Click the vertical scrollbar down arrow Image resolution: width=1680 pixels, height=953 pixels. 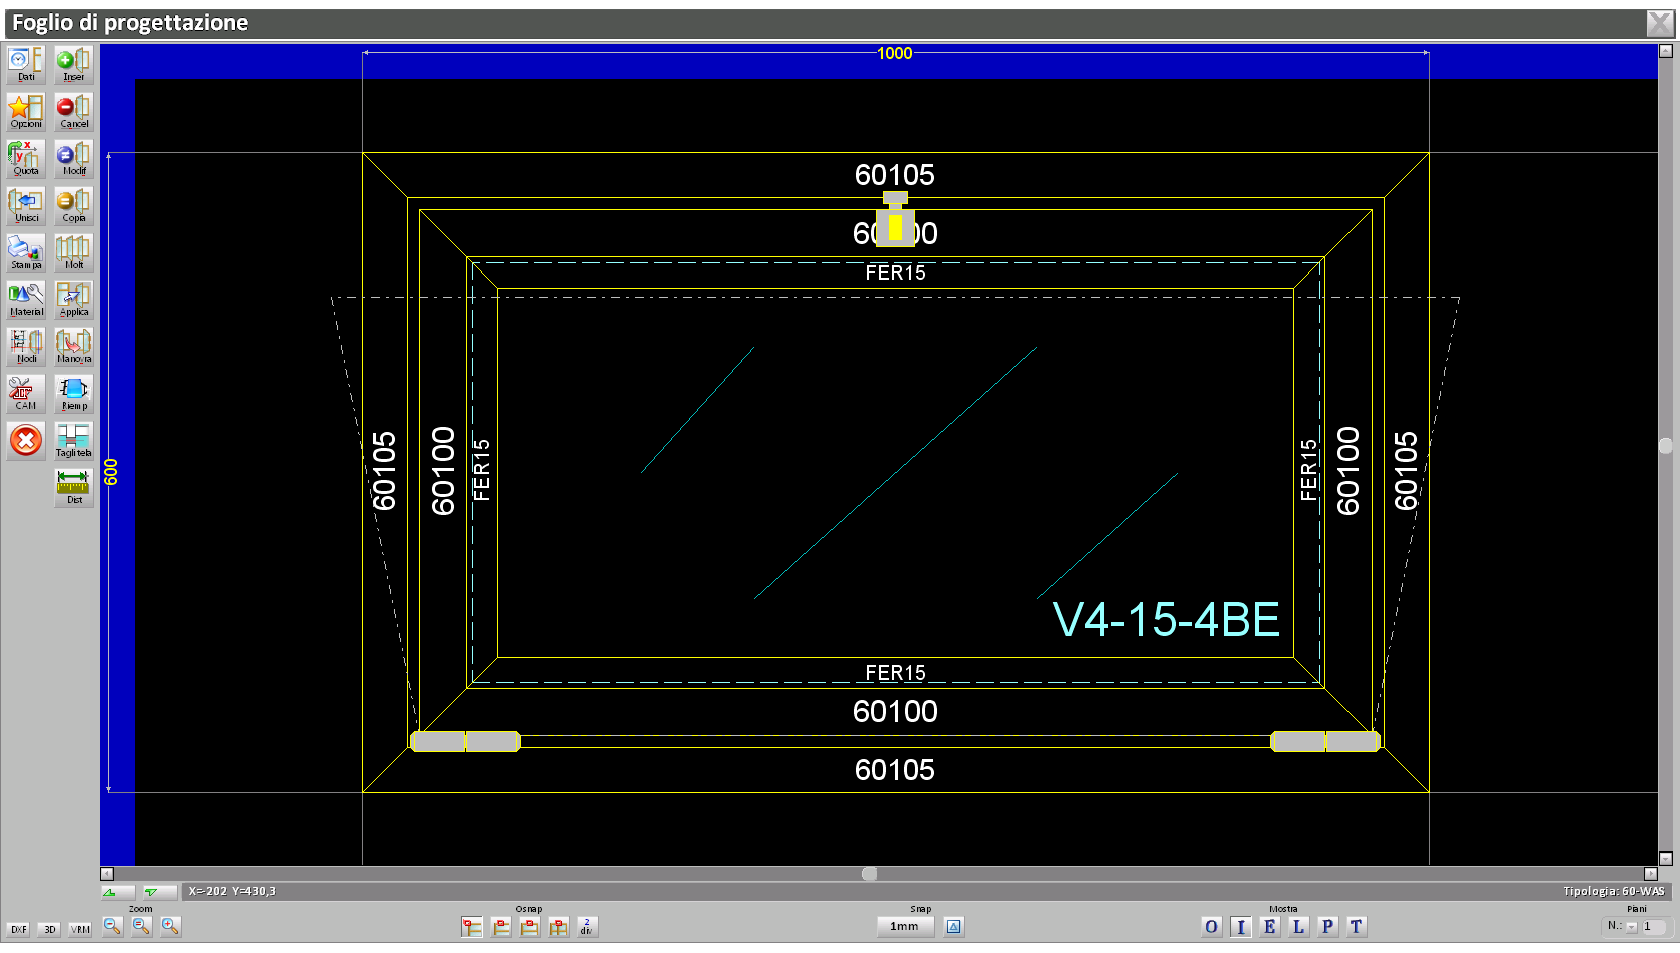[1666, 858]
